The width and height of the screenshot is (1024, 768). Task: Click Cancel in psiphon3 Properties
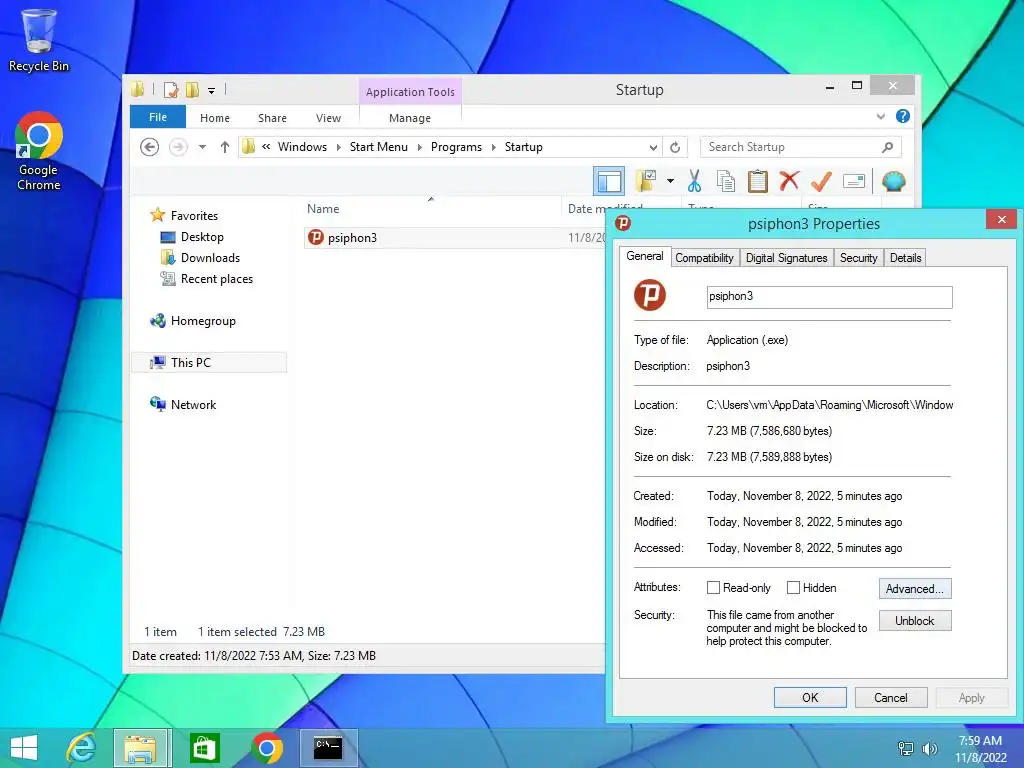pyautogui.click(x=891, y=697)
